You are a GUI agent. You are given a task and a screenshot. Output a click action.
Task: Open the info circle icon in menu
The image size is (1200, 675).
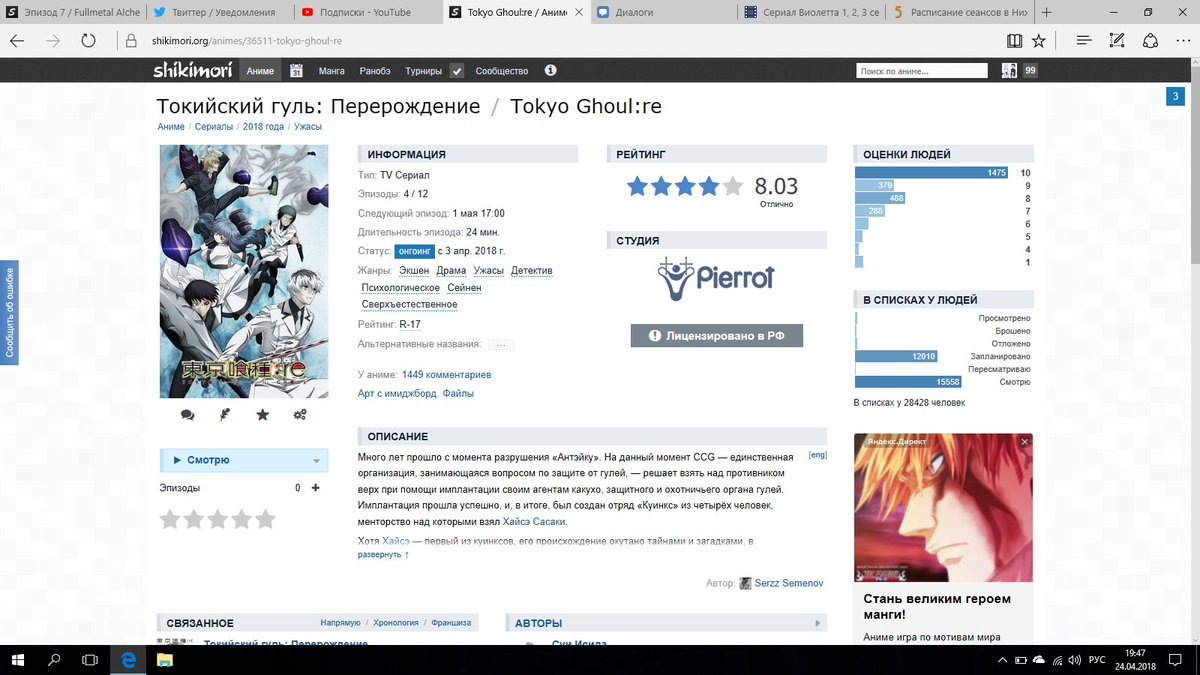pyautogui.click(x=550, y=71)
